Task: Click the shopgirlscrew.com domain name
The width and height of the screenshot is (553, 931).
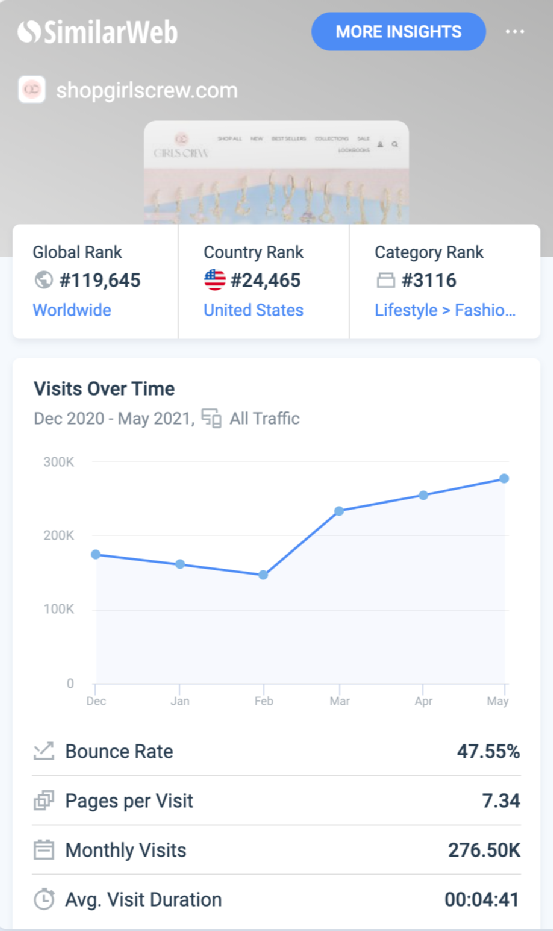Action: [147, 90]
